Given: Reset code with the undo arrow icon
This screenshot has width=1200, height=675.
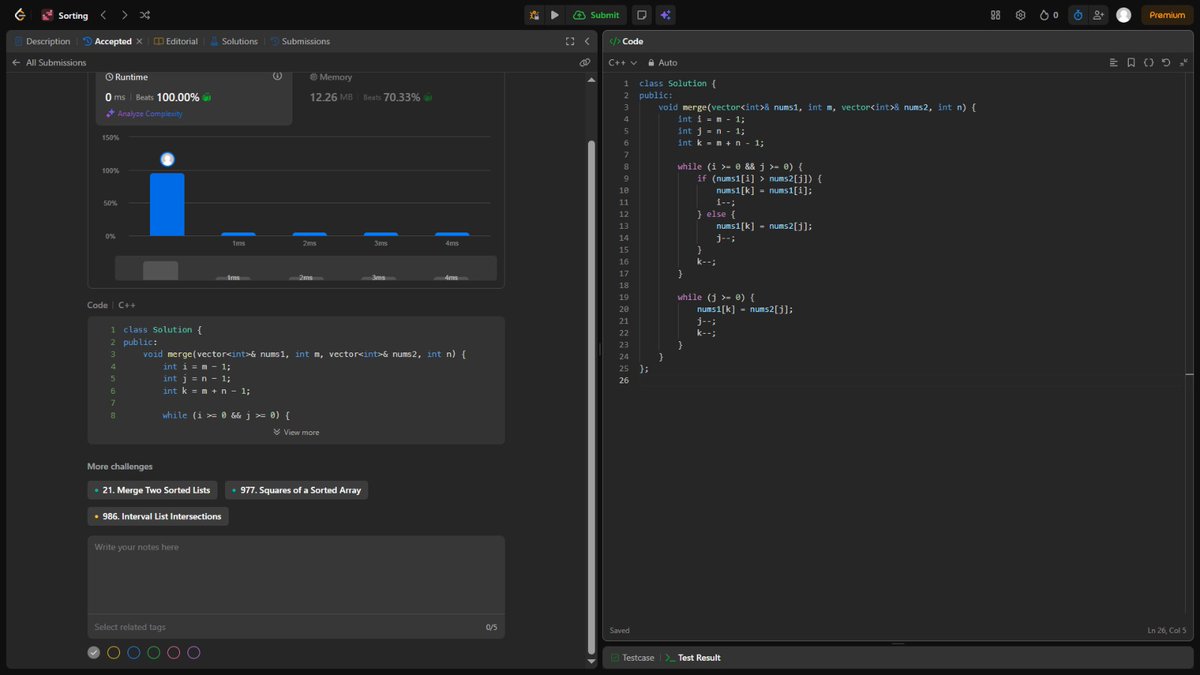Looking at the screenshot, I should click(x=1166, y=63).
